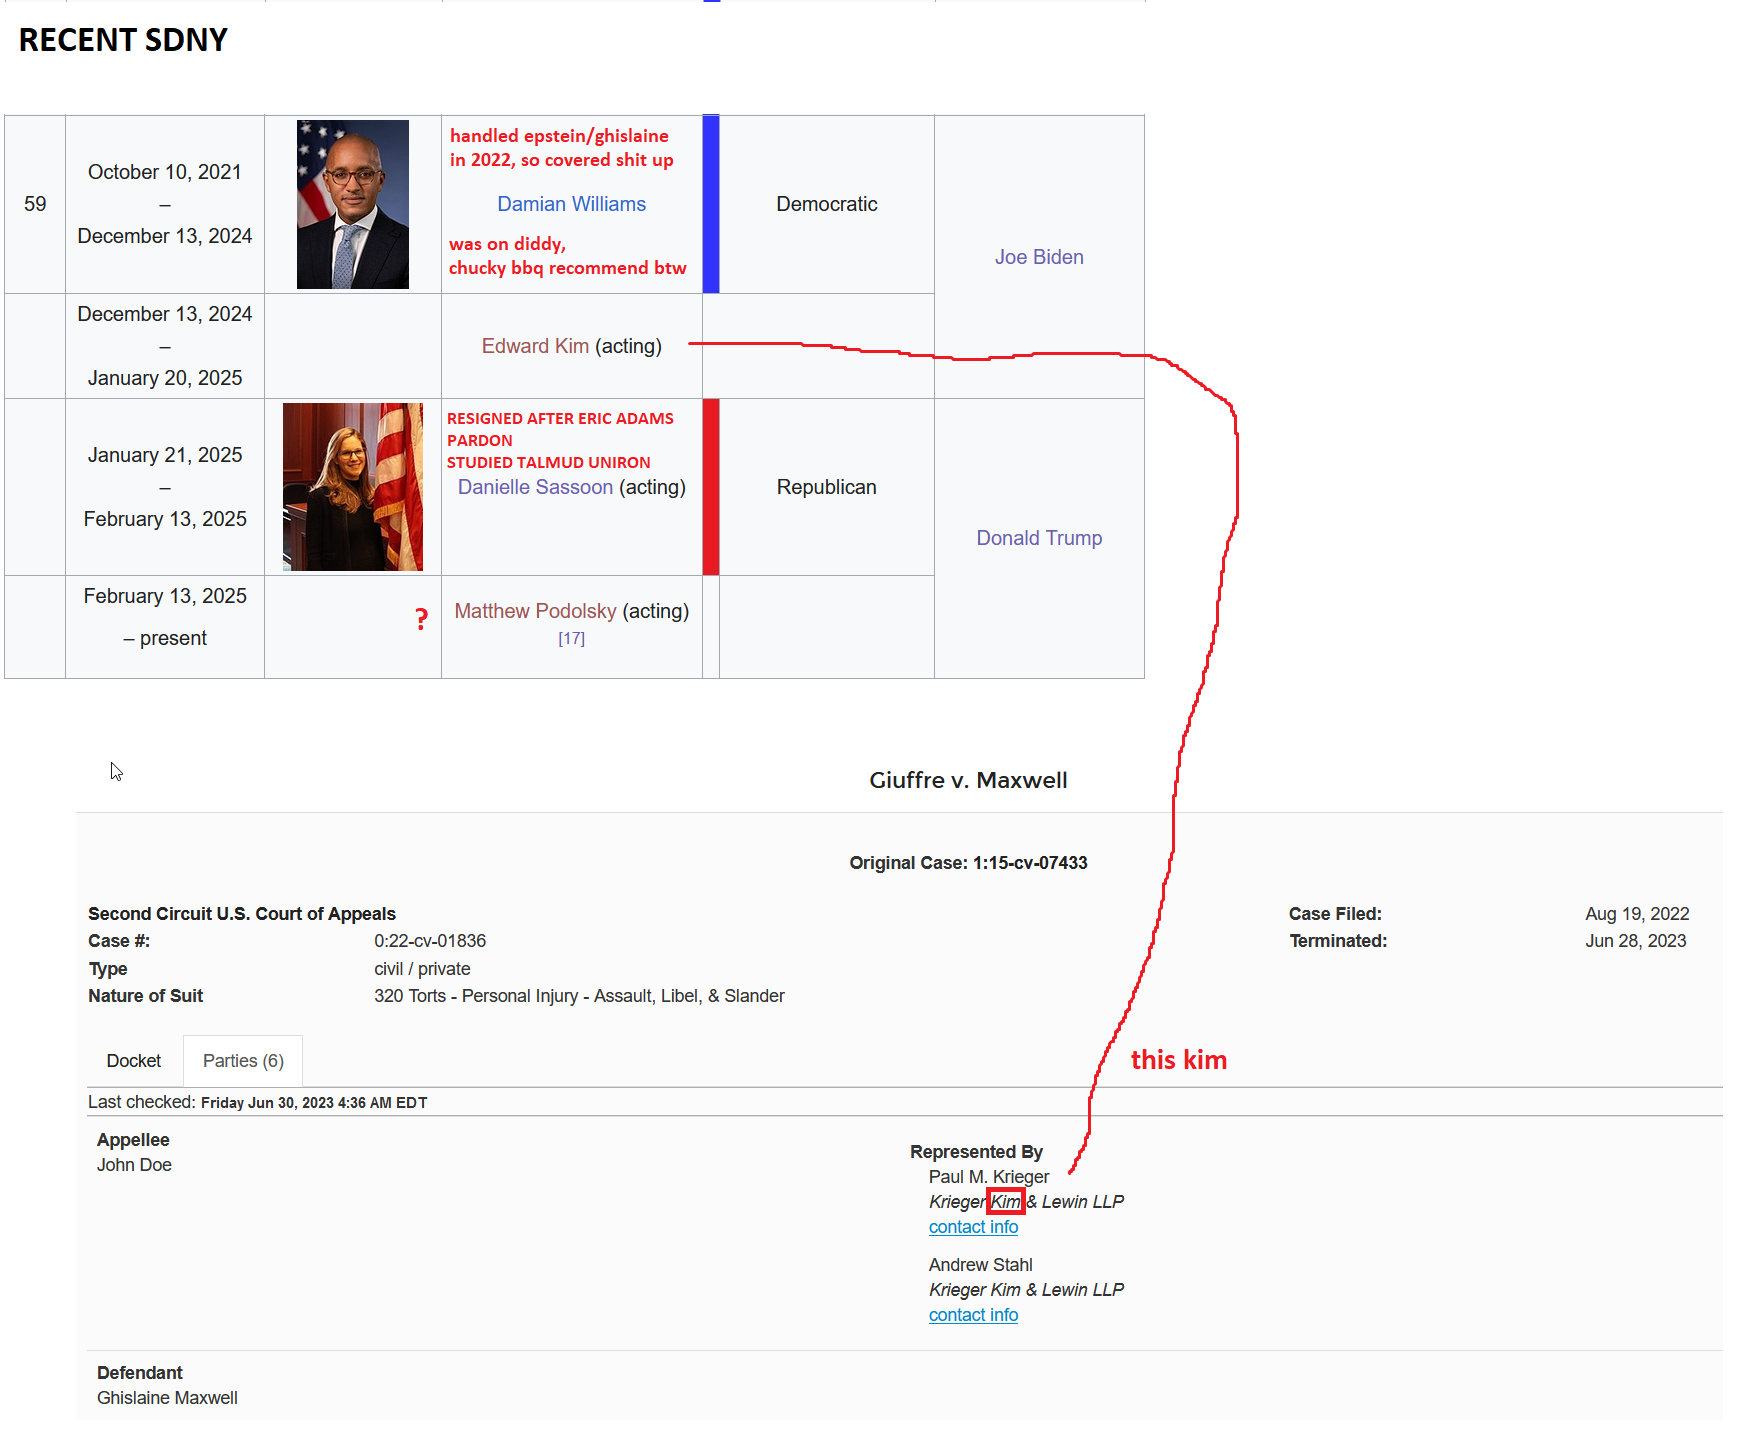Click the blue Democratic party color bar

tap(711, 204)
